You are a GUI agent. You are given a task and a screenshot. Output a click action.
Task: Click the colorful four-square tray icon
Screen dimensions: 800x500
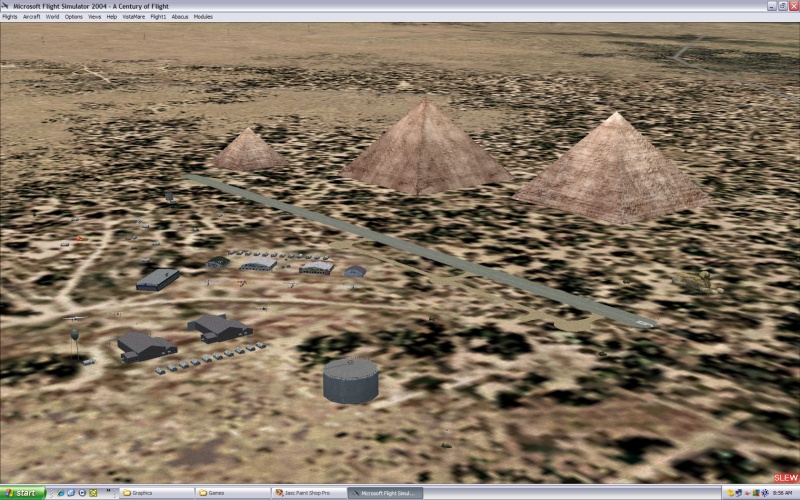[756, 493]
